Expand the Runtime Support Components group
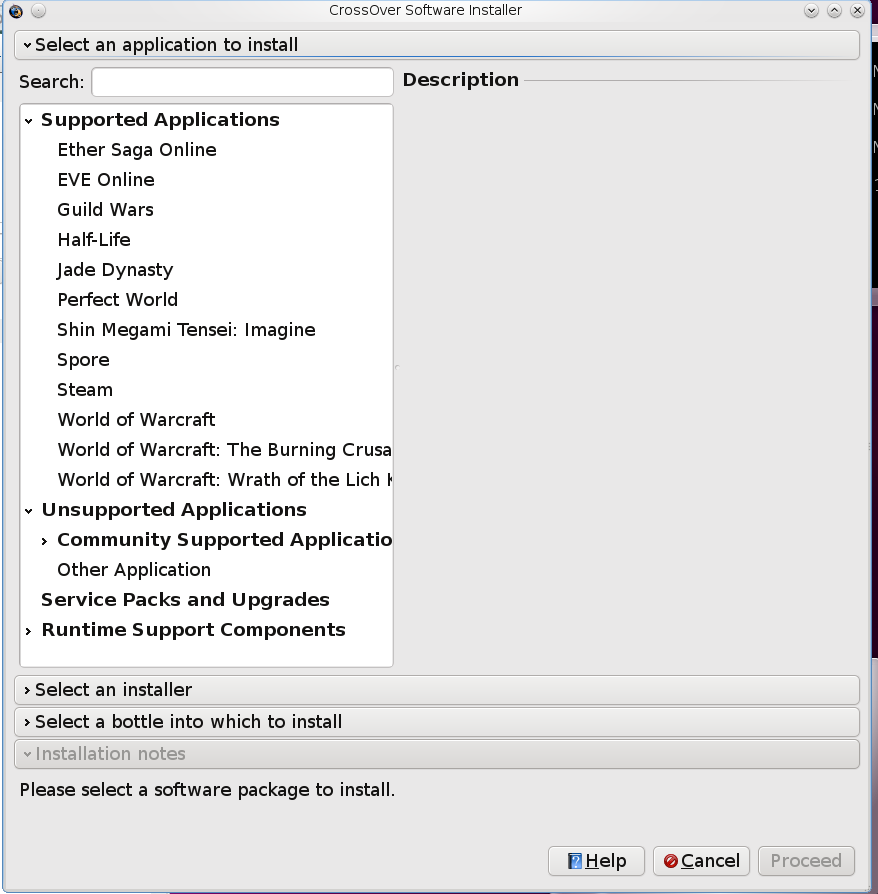 29,631
